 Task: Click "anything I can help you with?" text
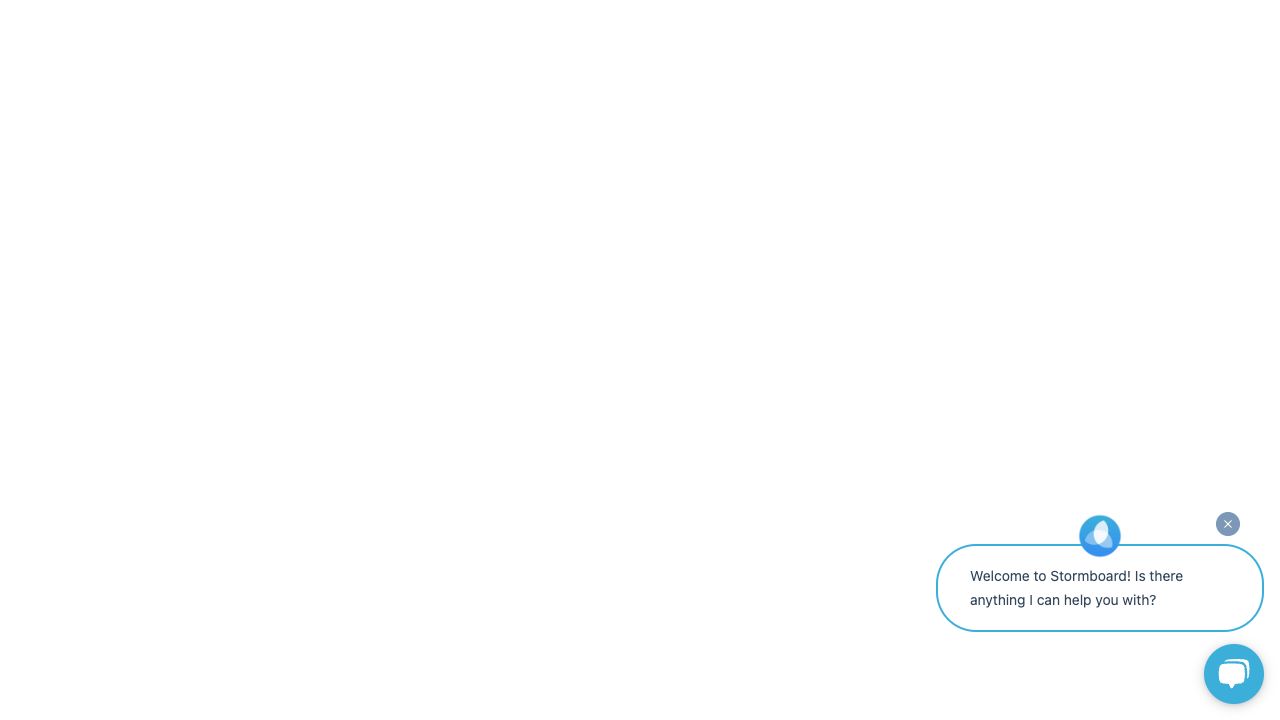coord(1062,600)
